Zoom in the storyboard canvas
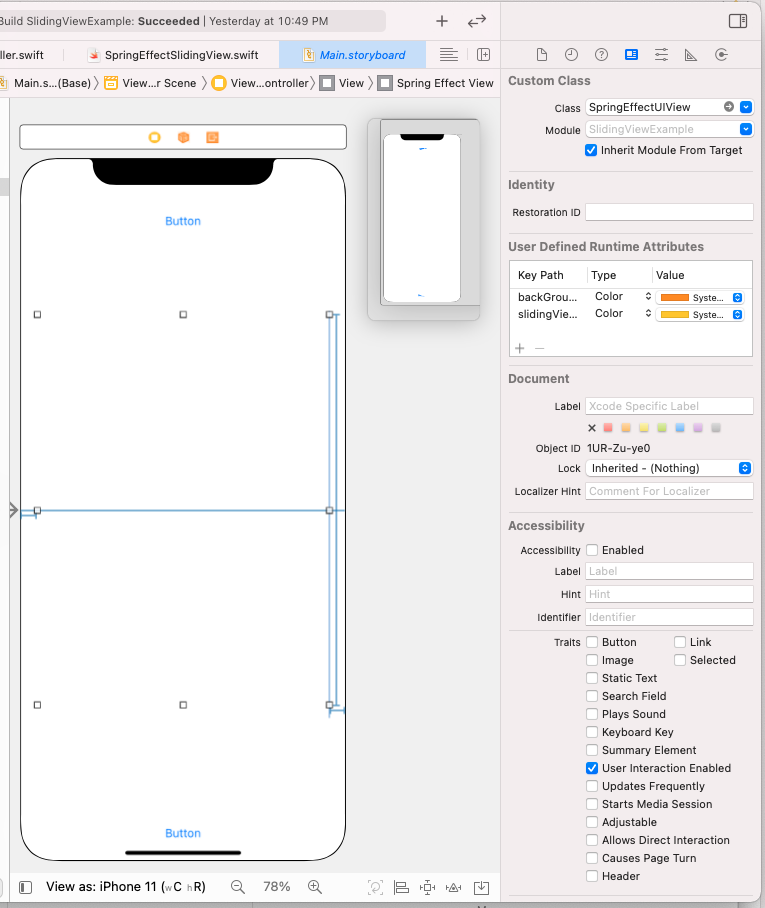Image resolution: width=765 pixels, height=908 pixels. click(314, 887)
